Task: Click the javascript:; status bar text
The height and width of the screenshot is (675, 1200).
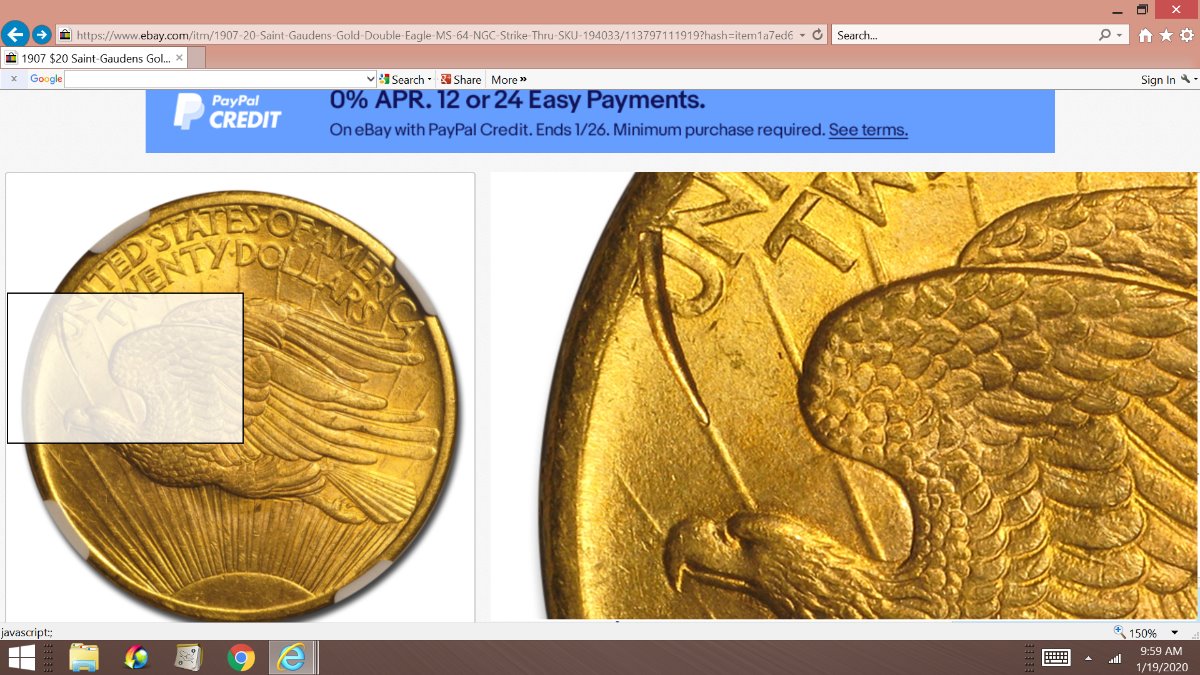Action: click(x=27, y=632)
